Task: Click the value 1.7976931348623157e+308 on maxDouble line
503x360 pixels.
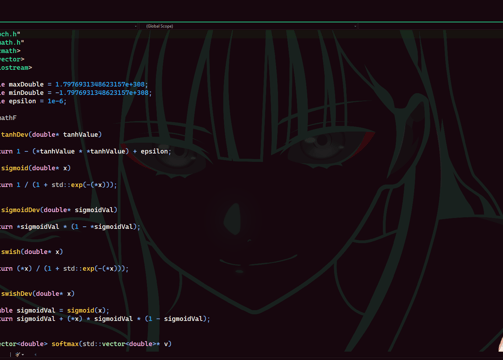Action: [100, 84]
